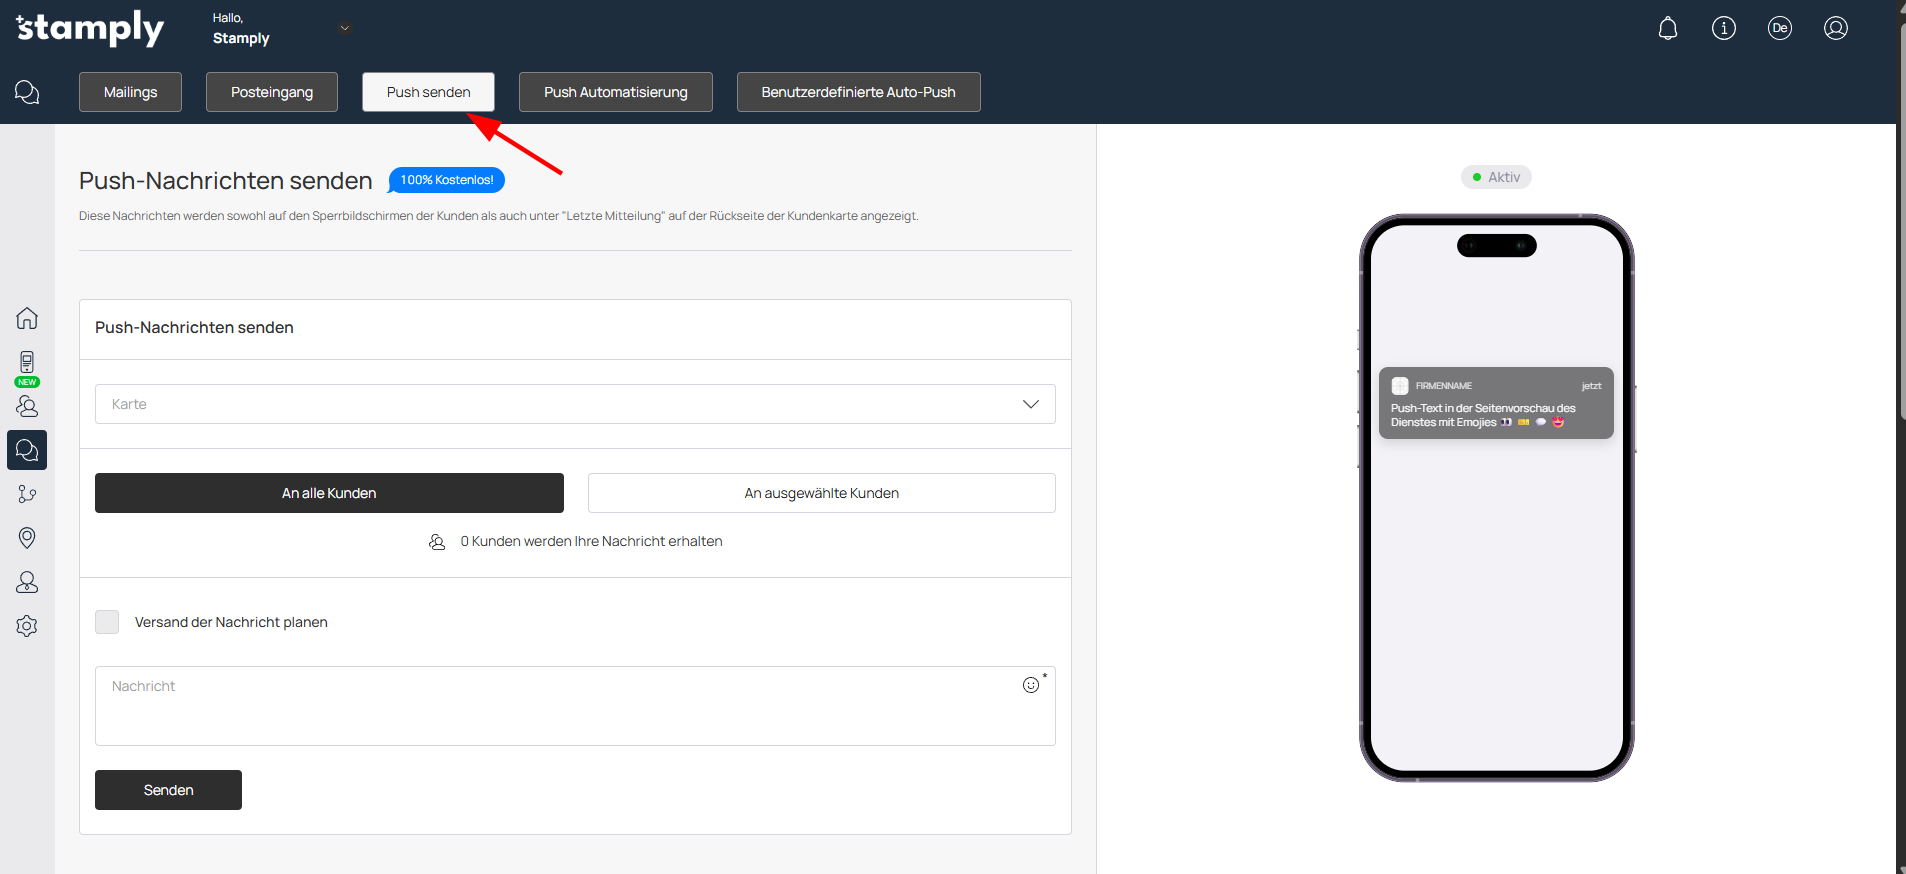
Task: Switch to the Push Automatisierung tab
Action: click(615, 92)
